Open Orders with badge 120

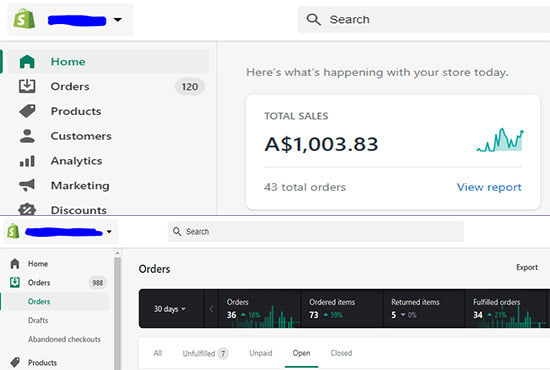coord(108,87)
